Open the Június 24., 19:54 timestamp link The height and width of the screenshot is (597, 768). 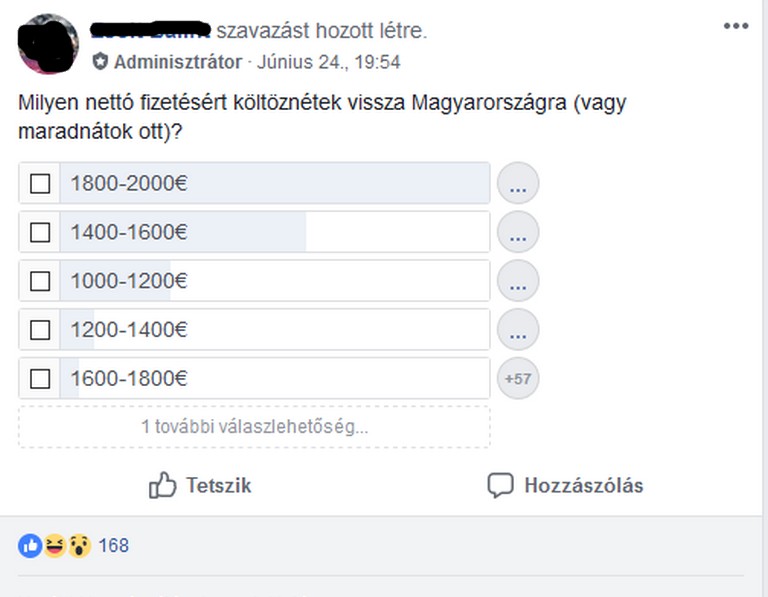click(x=329, y=62)
